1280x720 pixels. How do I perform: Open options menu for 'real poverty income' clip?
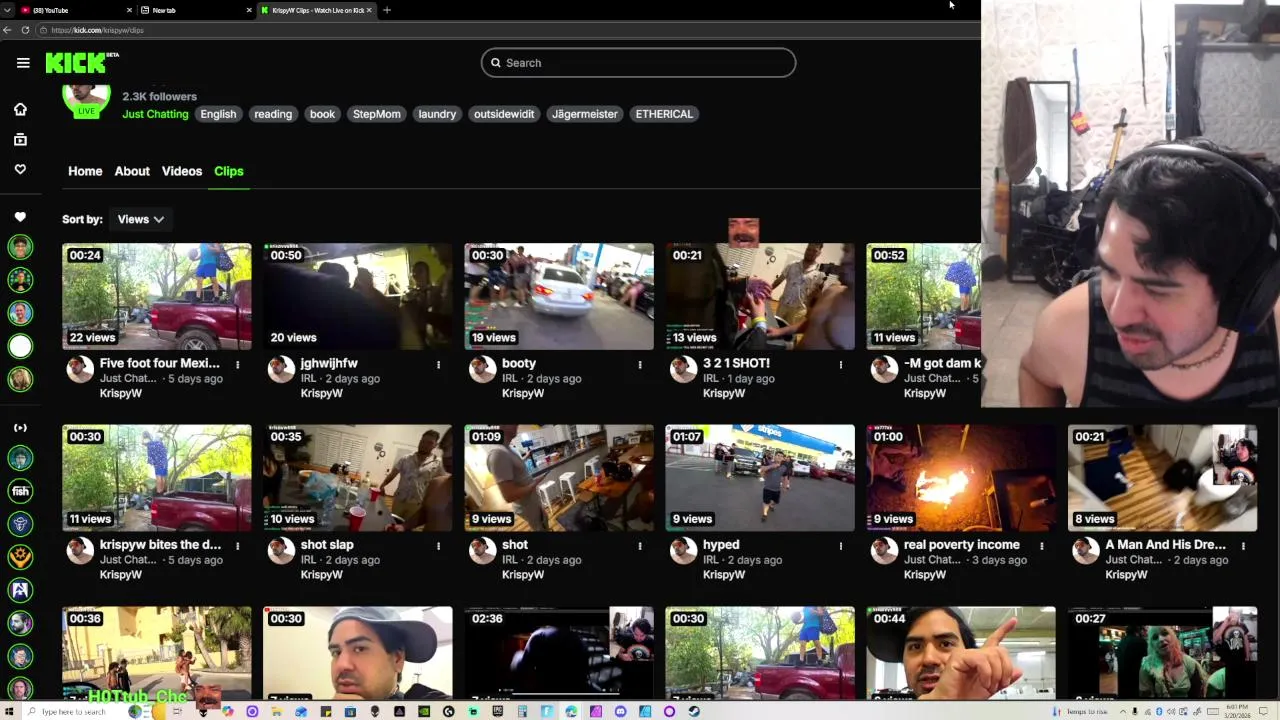tap(1042, 546)
